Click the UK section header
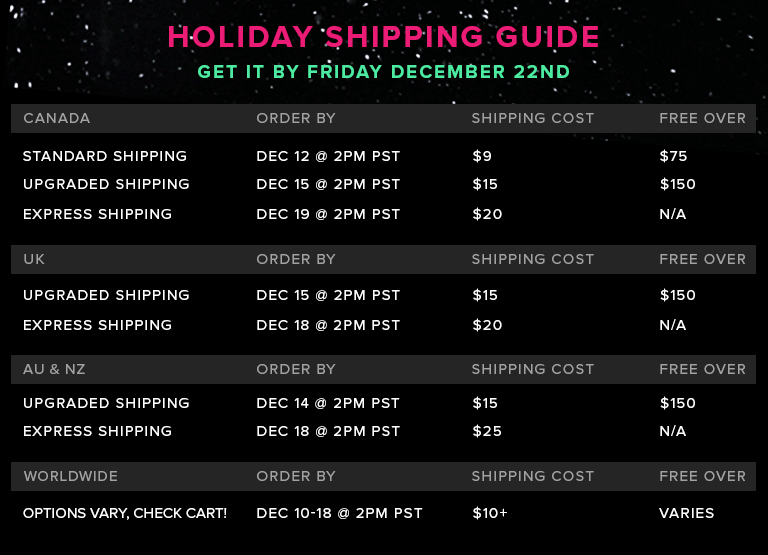768x555 pixels. point(34,259)
